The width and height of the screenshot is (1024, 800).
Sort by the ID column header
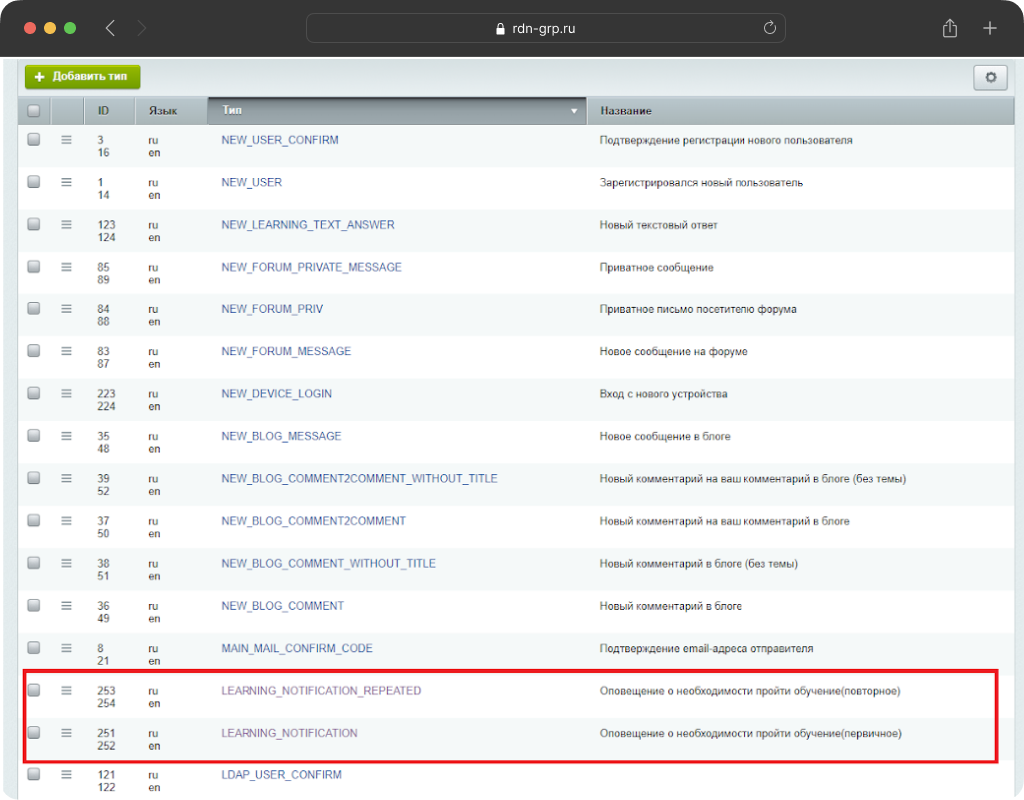point(104,110)
